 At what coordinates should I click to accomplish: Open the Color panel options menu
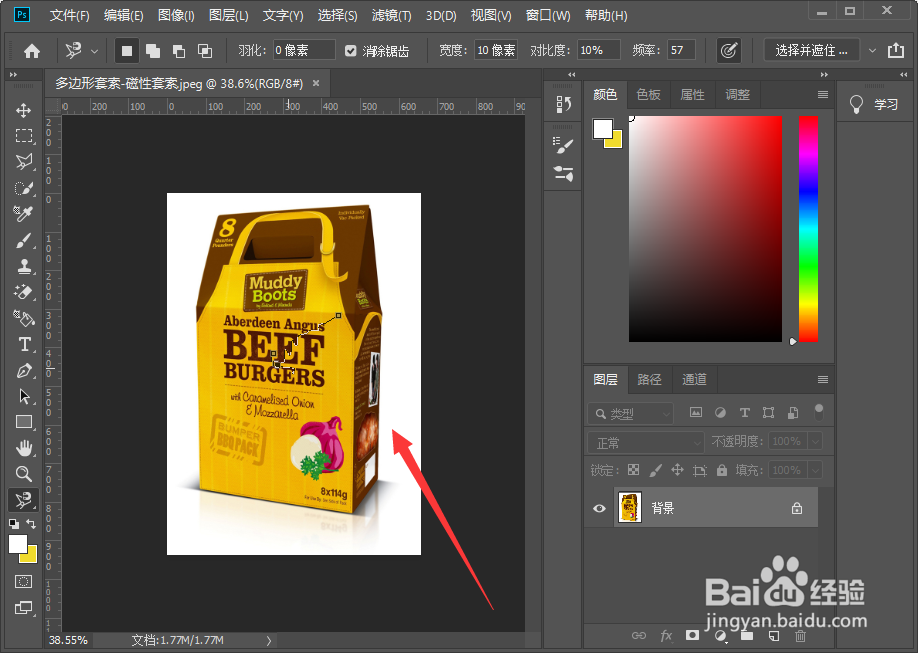(823, 95)
